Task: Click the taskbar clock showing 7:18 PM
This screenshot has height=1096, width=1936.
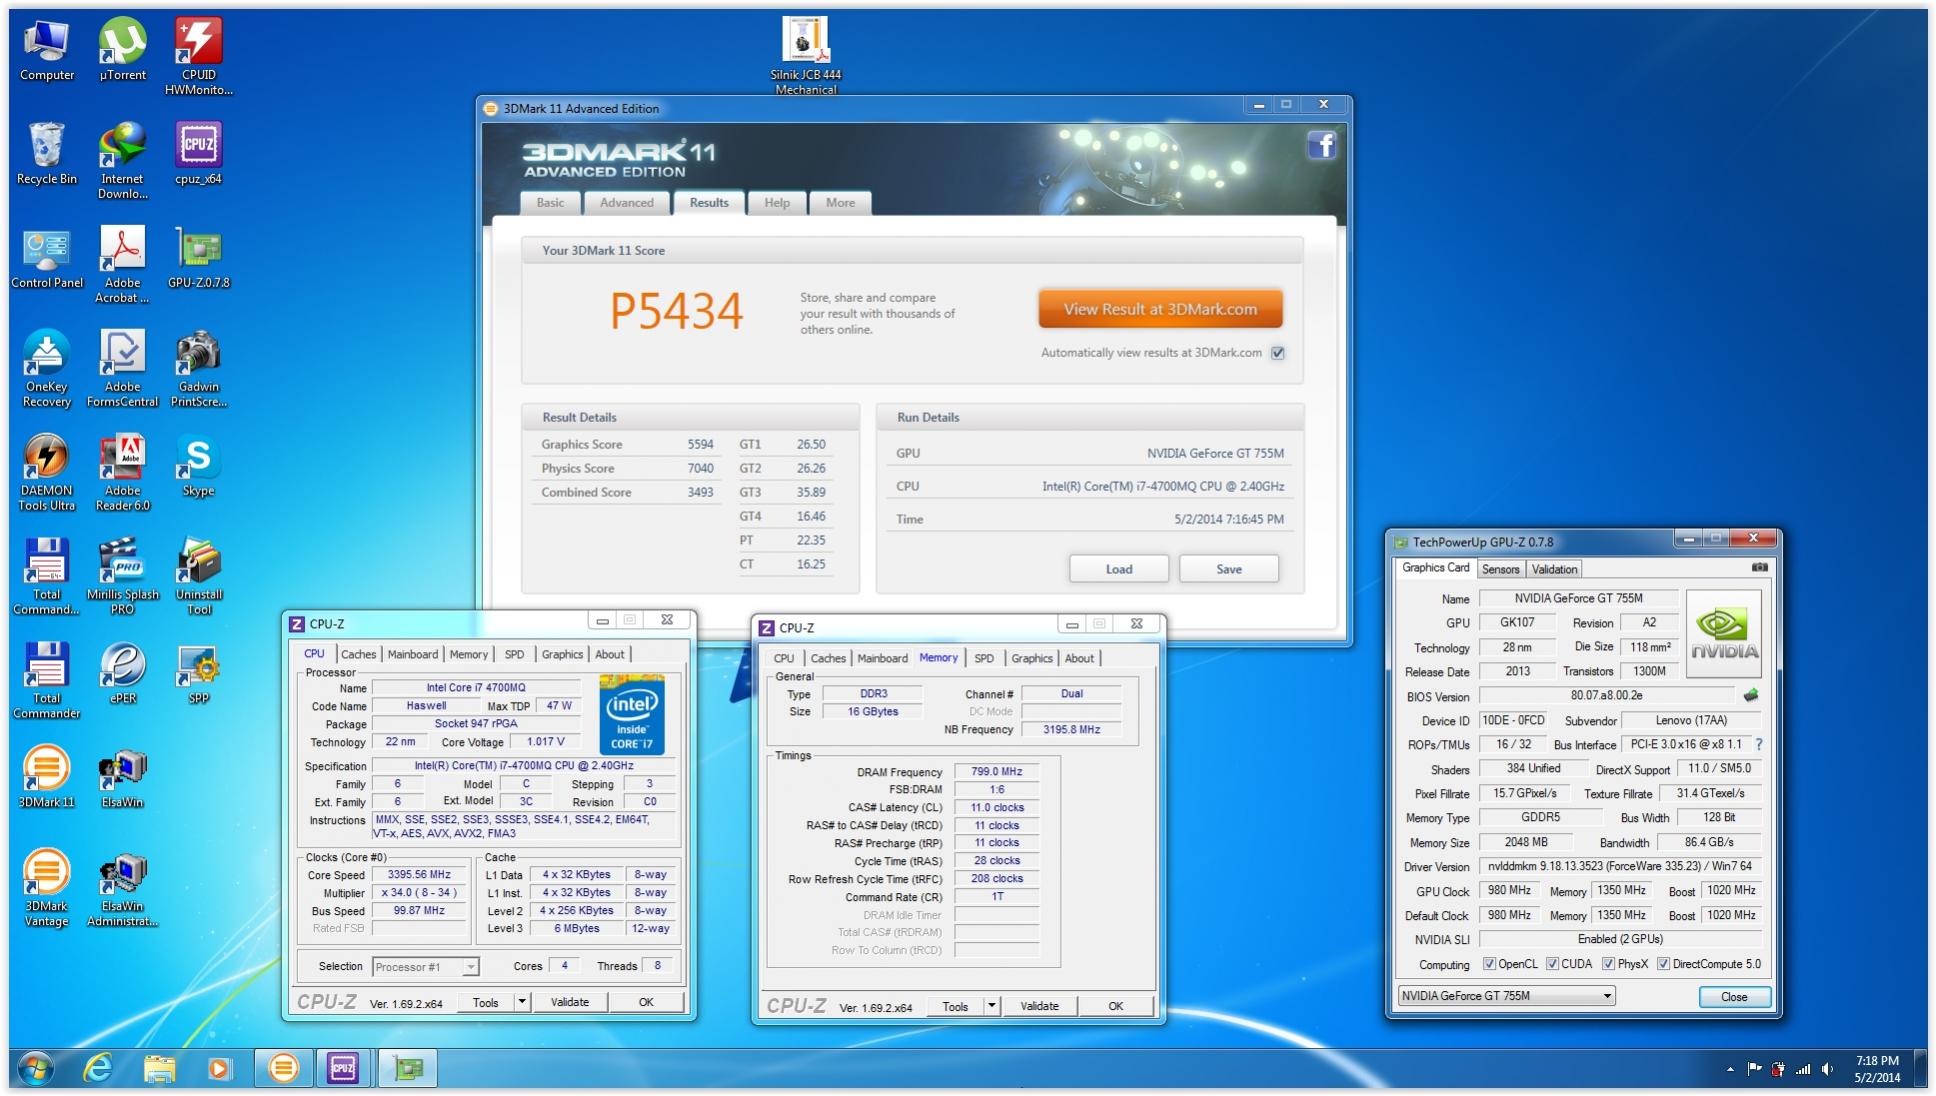Action: (x=1876, y=1069)
